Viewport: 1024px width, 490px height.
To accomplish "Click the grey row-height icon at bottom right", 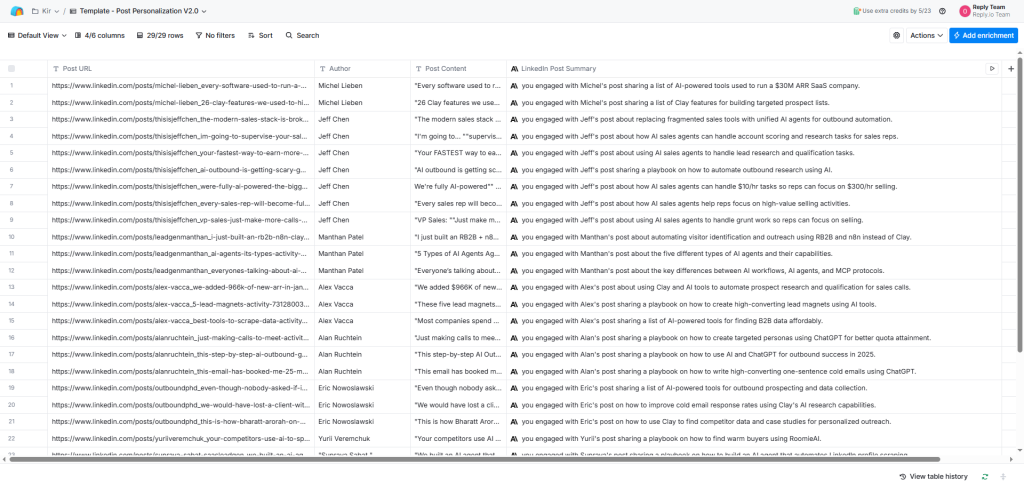I will pos(1003,477).
